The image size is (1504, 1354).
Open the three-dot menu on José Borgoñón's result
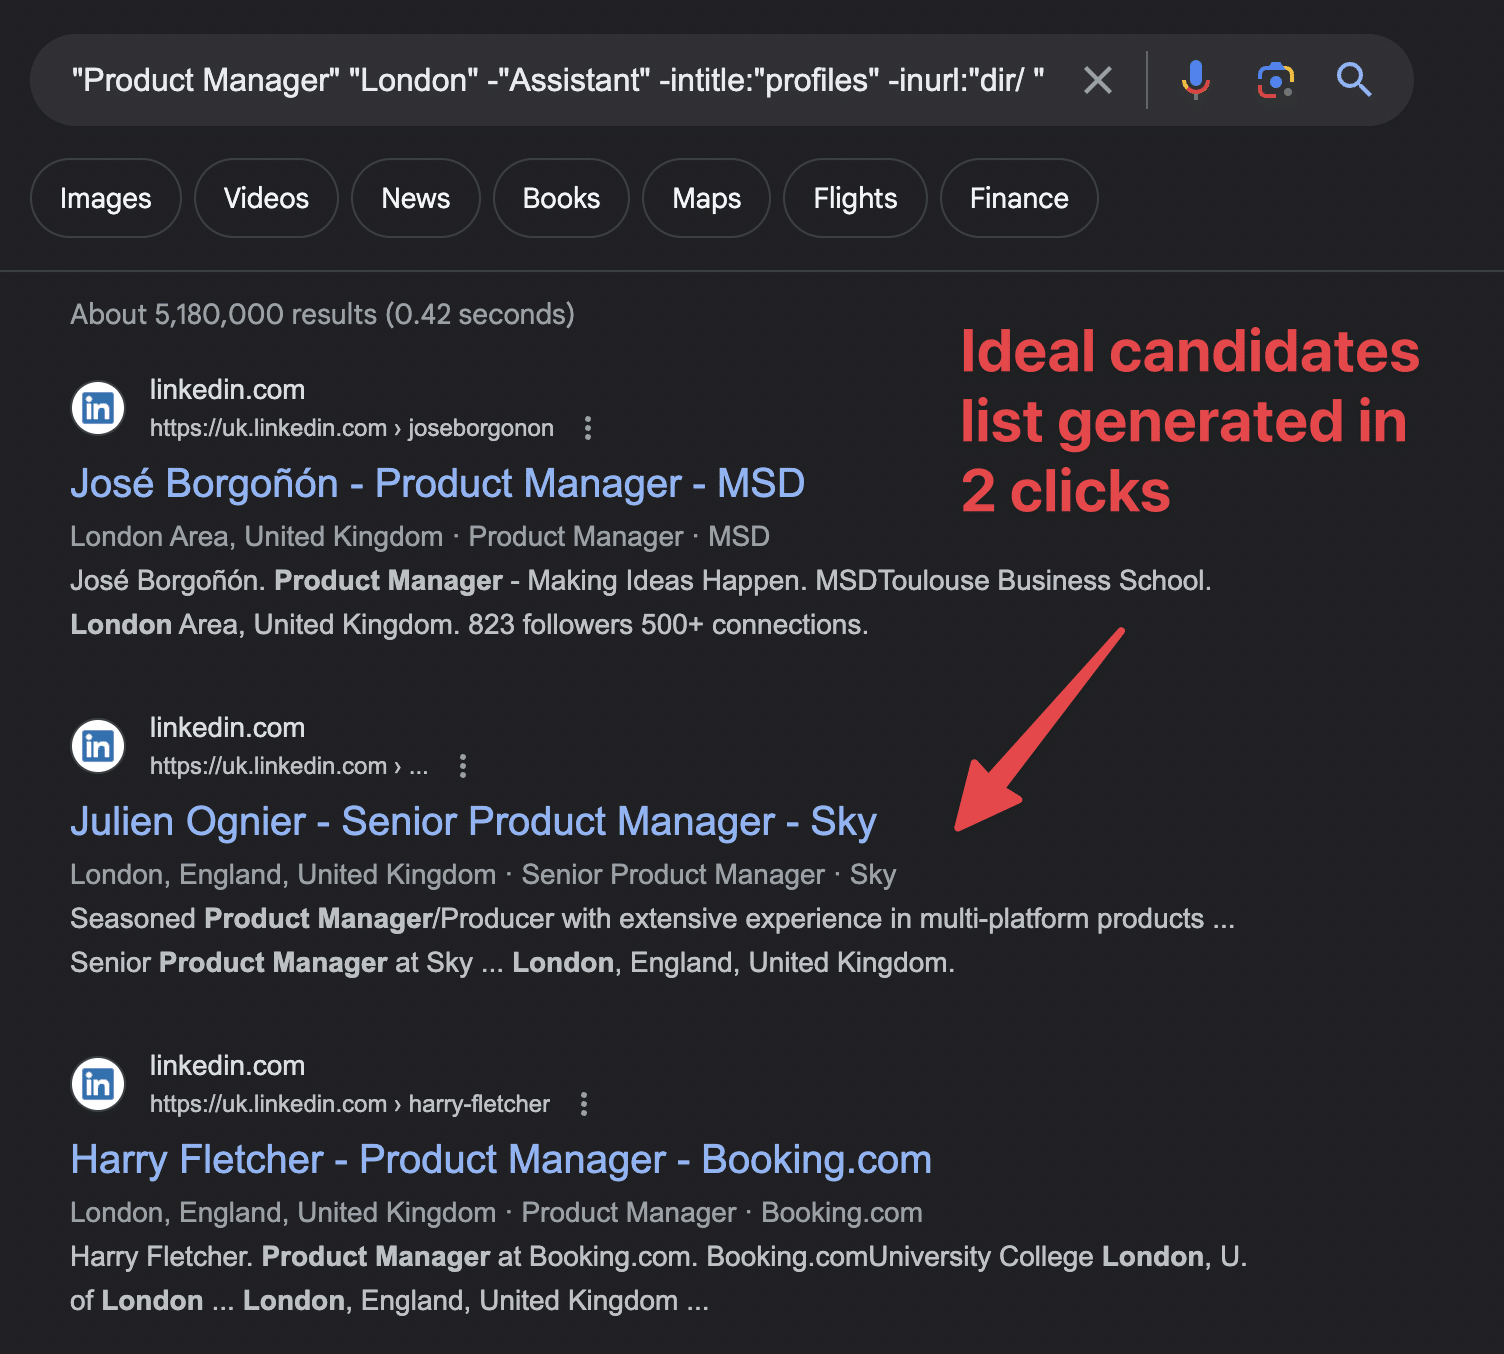click(x=587, y=428)
